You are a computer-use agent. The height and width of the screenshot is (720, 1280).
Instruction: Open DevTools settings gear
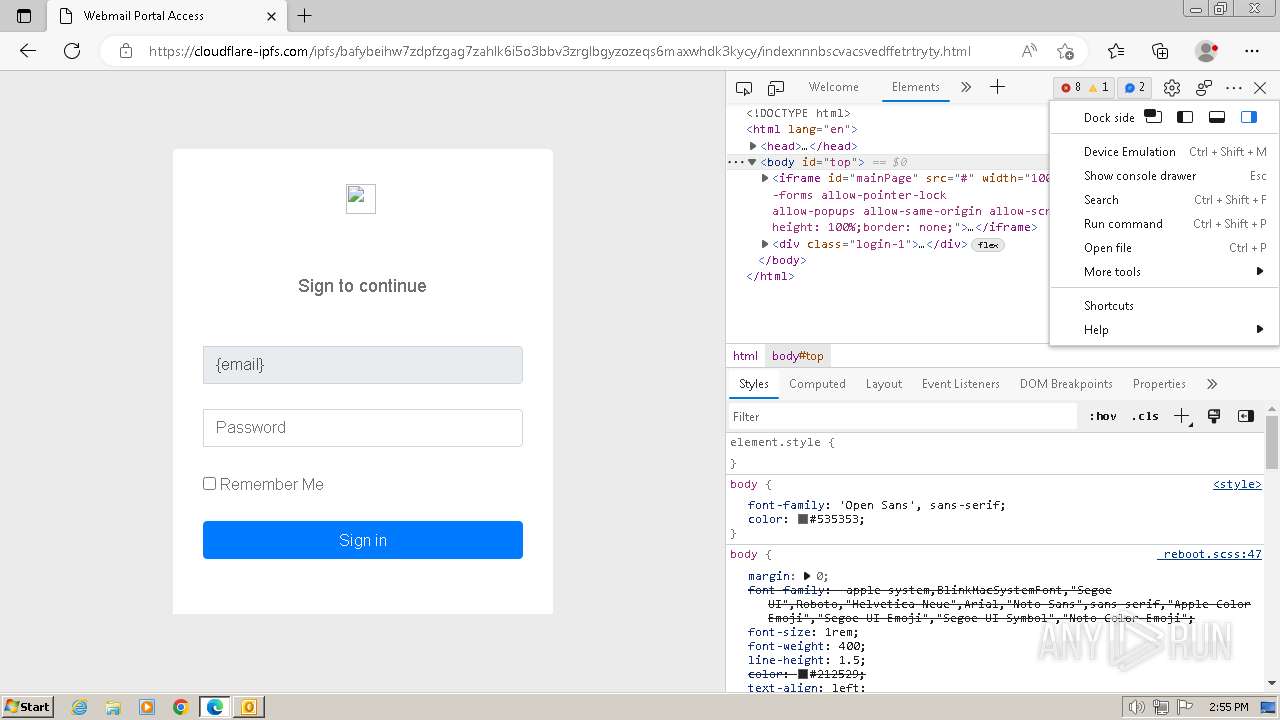pos(1172,88)
